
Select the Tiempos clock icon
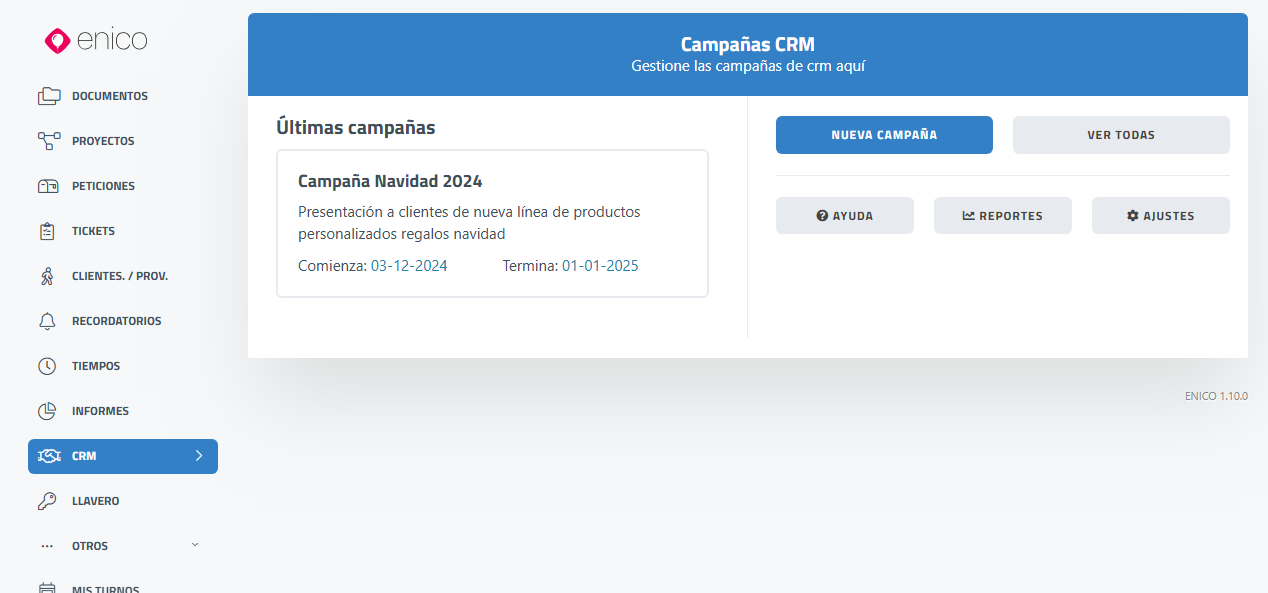[48, 366]
